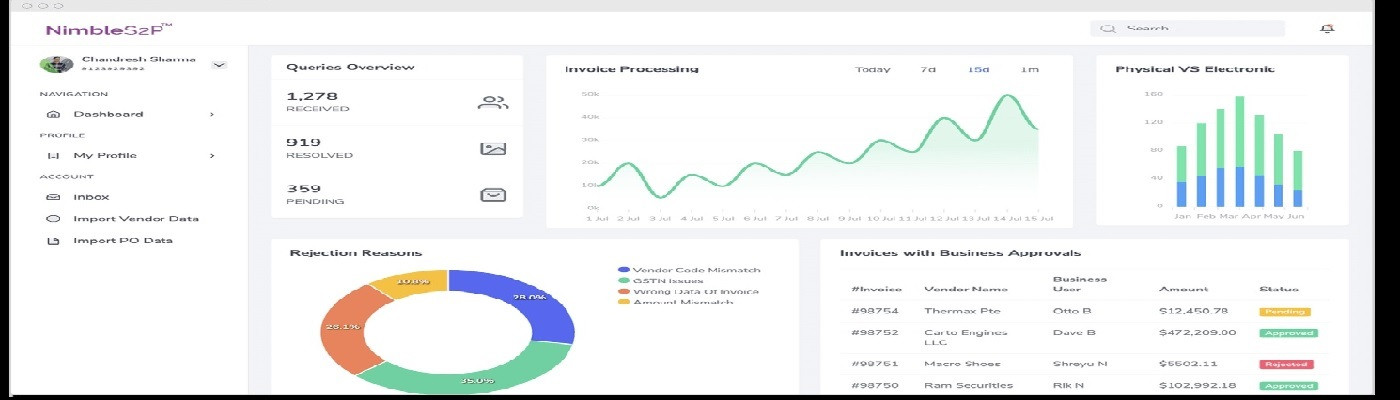Select the 15d range tab
This screenshot has height=400, width=1400.
pos(978,69)
